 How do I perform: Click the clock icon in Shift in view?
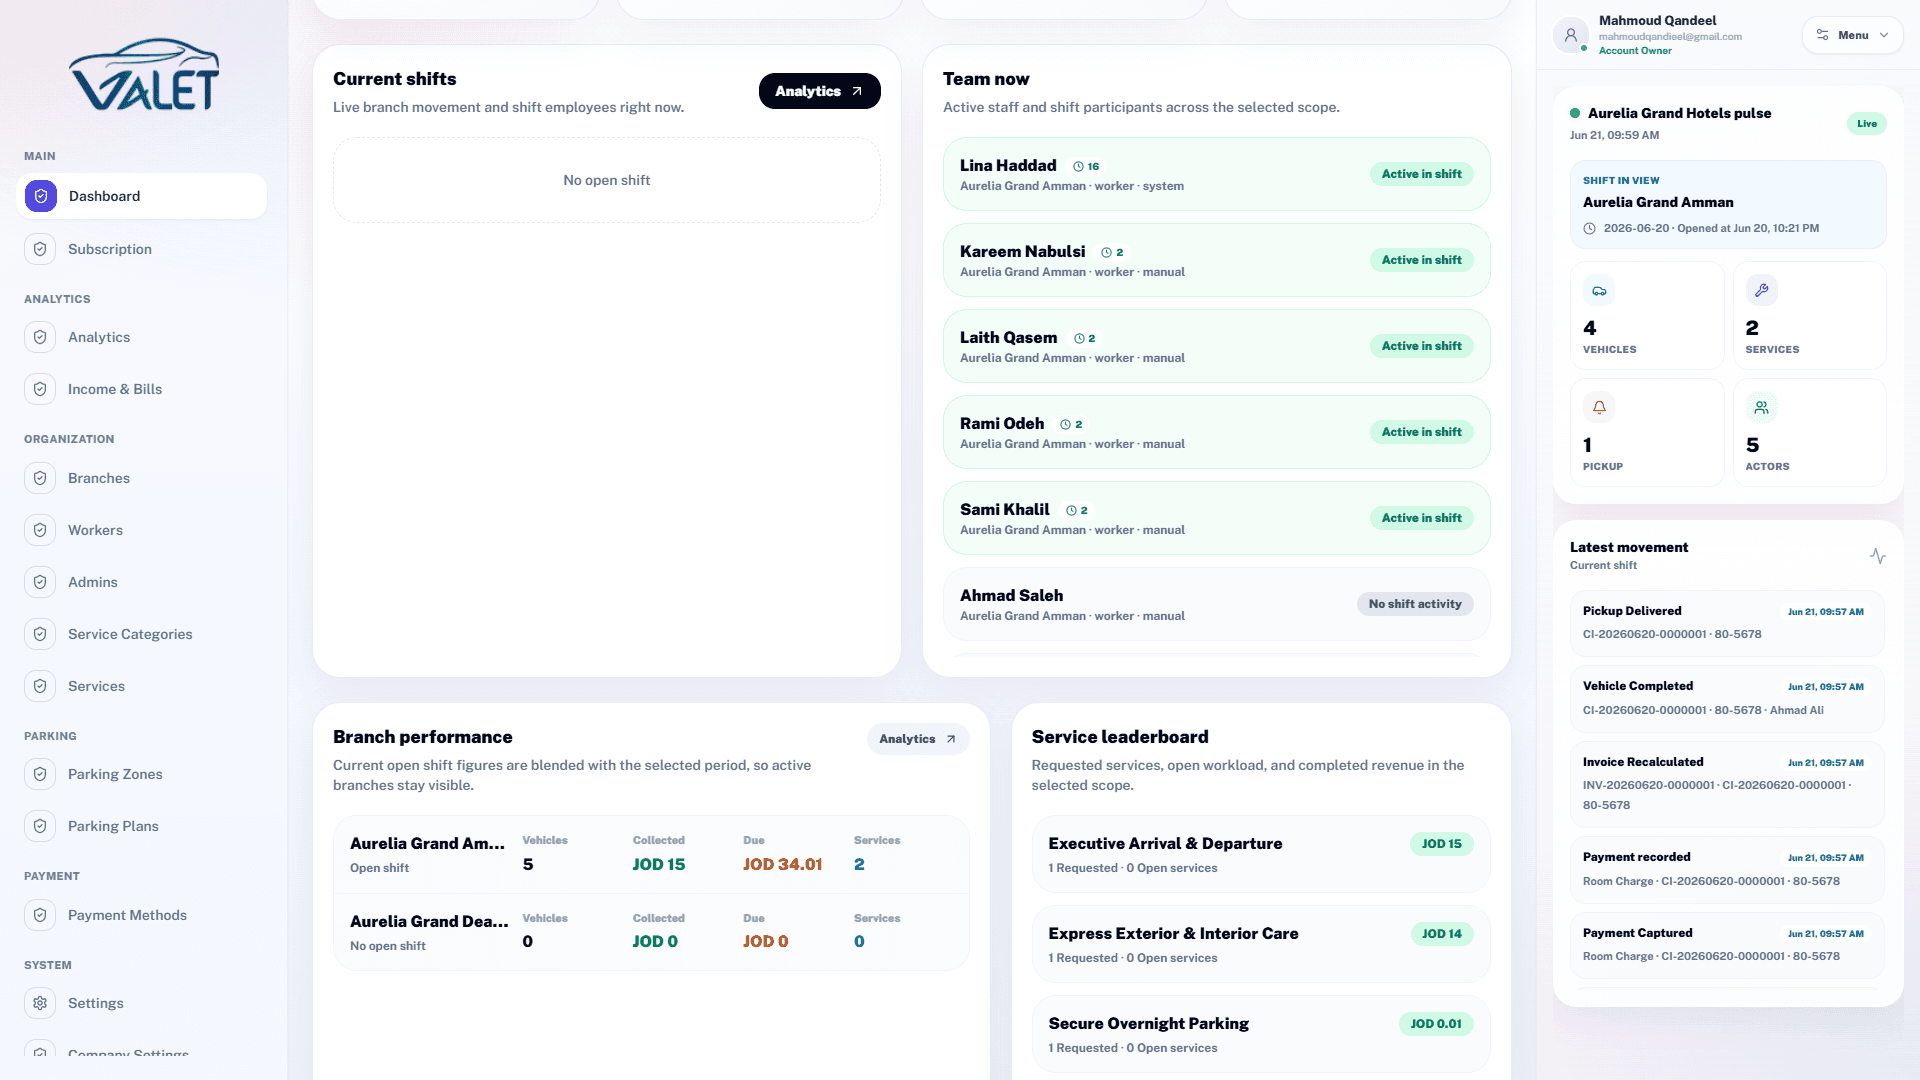[1590, 229]
